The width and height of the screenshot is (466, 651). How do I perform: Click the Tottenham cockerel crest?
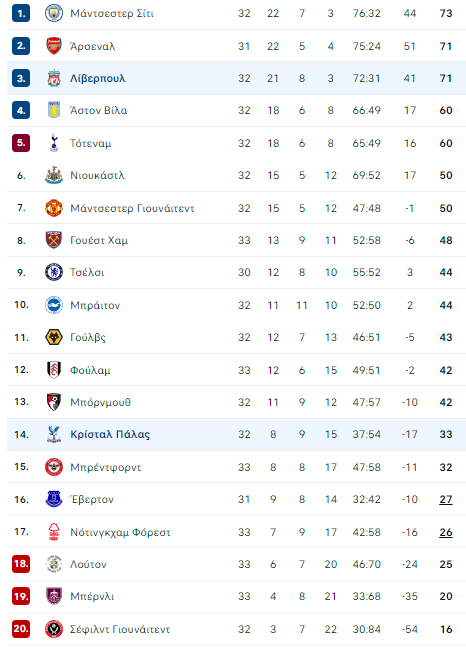pyautogui.click(x=54, y=143)
